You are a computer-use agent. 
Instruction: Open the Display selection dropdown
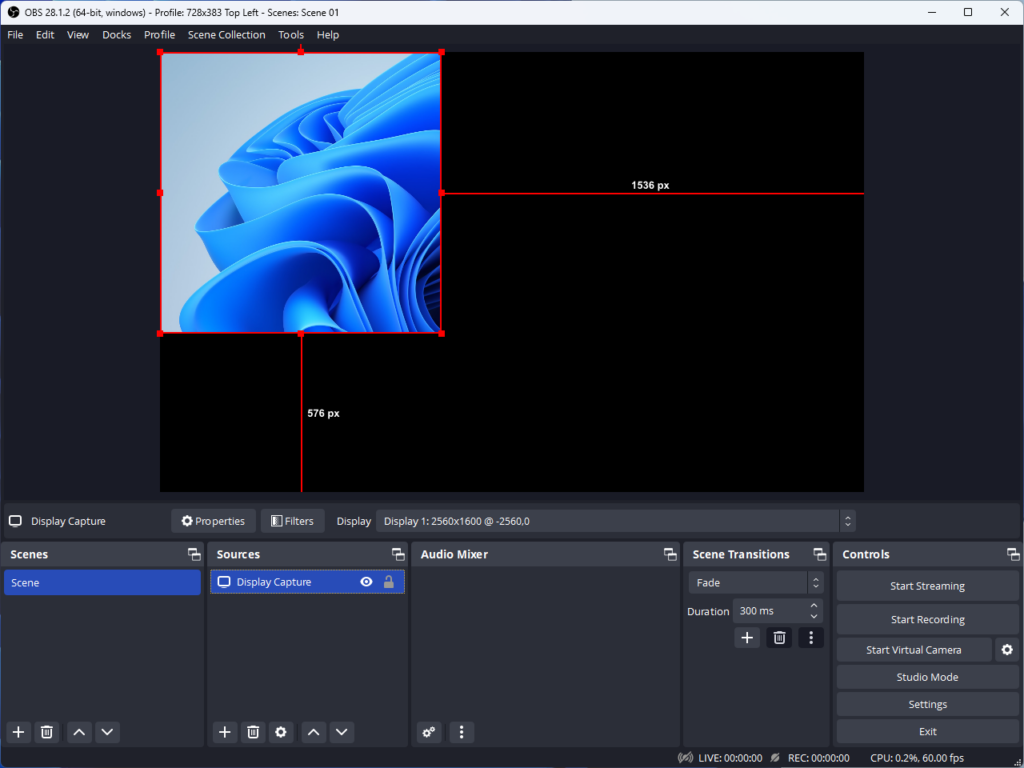[x=847, y=520]
